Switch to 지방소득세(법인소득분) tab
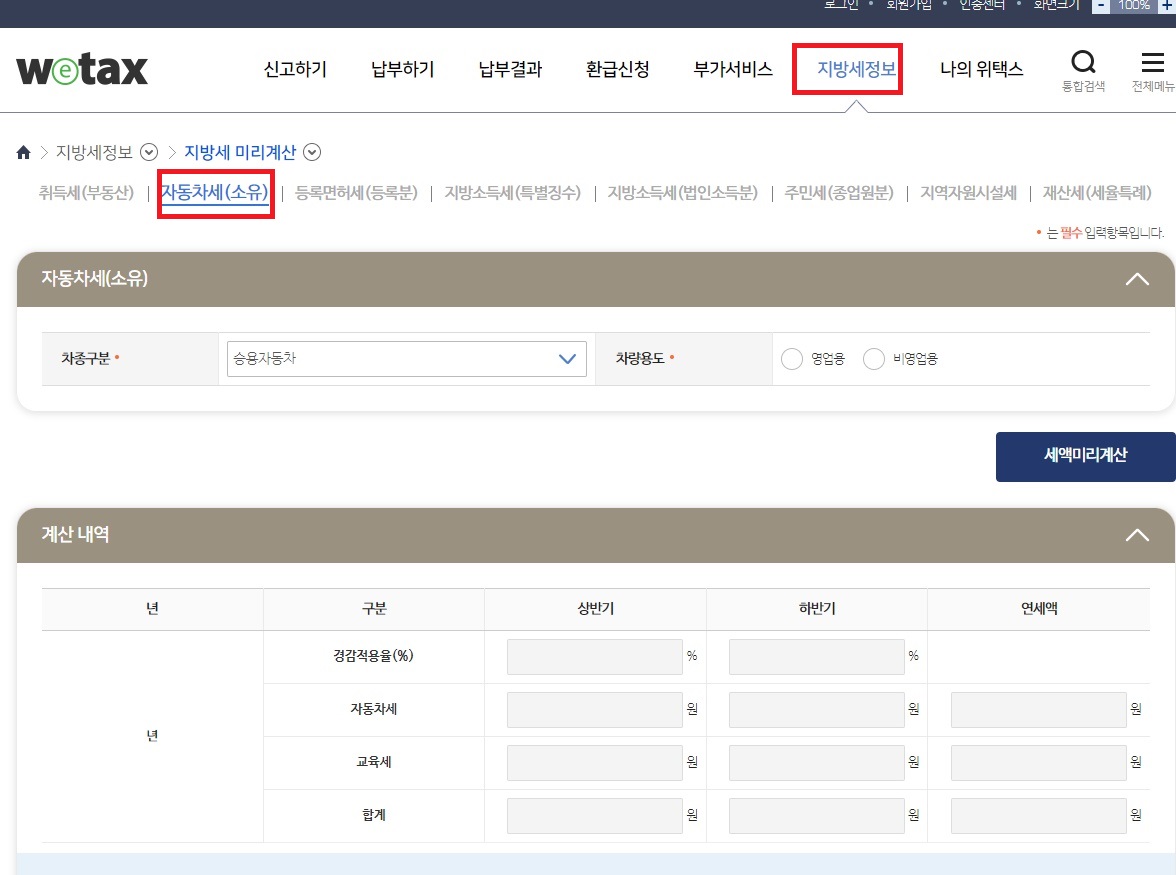 682,193
